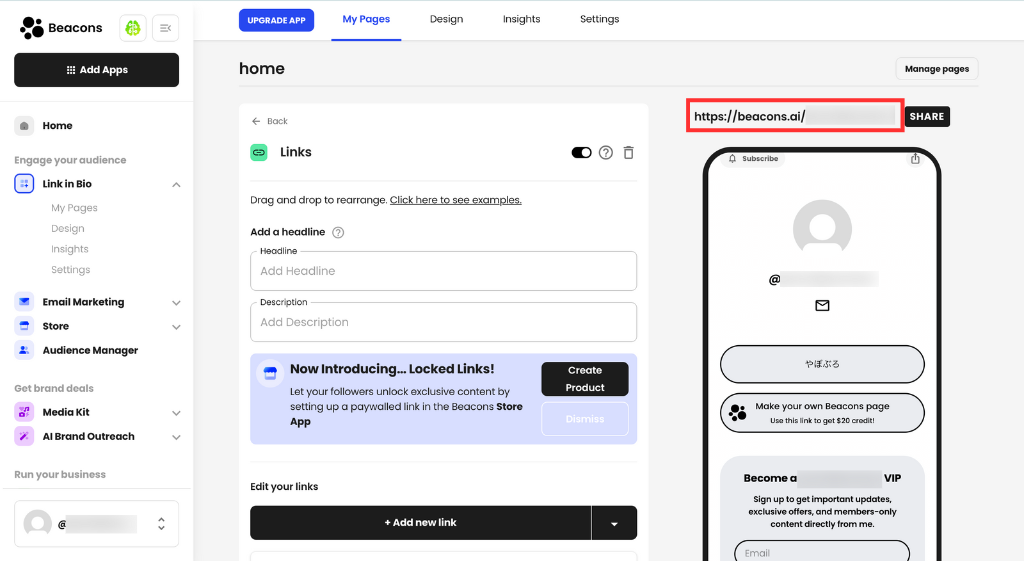The width and height of the screenshot is (1024, 561).
Task: Click the Email field in preview
Action: click(x=822, y=552)
